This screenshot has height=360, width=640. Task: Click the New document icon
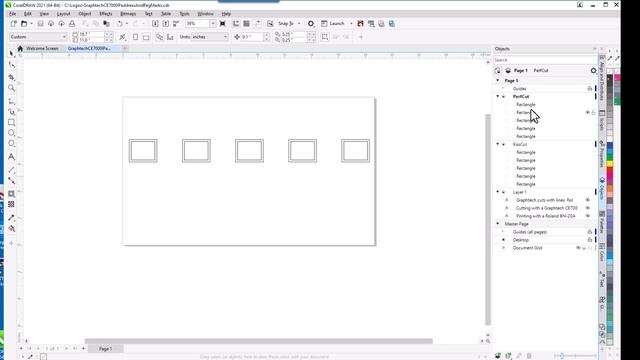(13, 24)
